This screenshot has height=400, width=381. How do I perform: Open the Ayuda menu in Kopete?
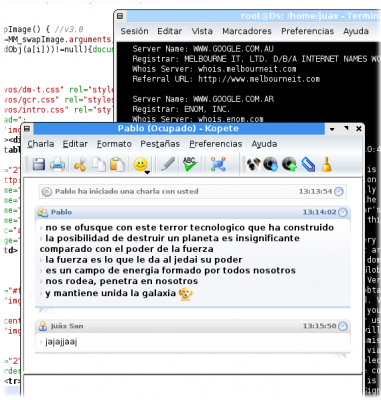(264, 144)
